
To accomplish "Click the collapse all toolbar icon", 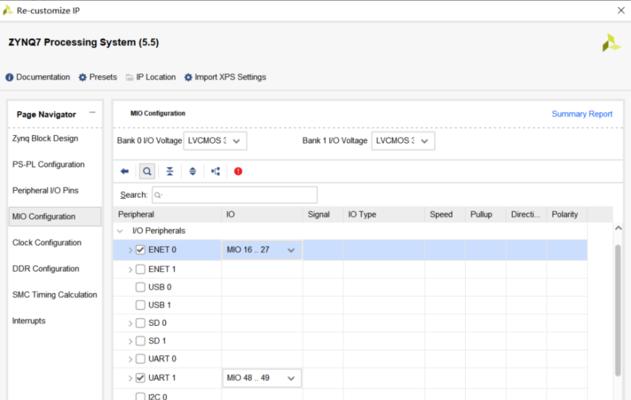I will coord(170,171).
